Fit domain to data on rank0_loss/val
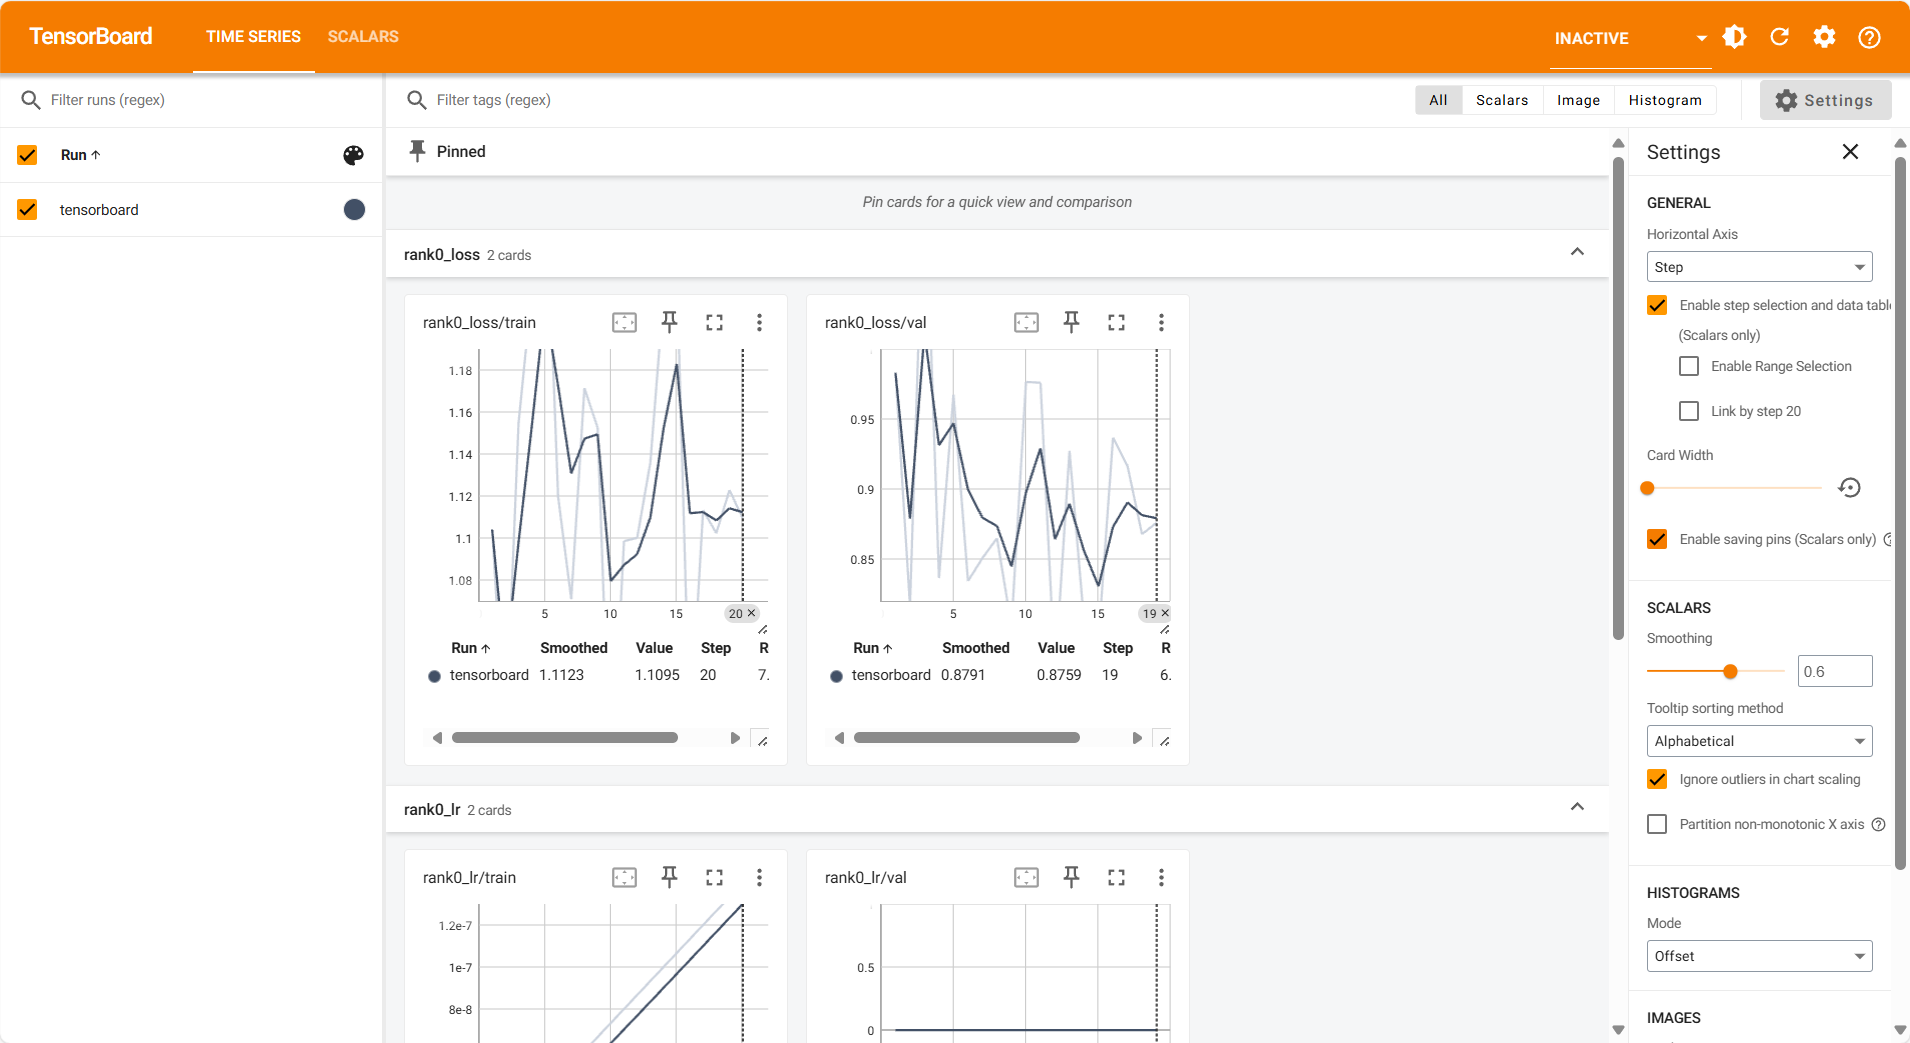The width and height of the screenshot is (1910, 1043). point(1026,322)
